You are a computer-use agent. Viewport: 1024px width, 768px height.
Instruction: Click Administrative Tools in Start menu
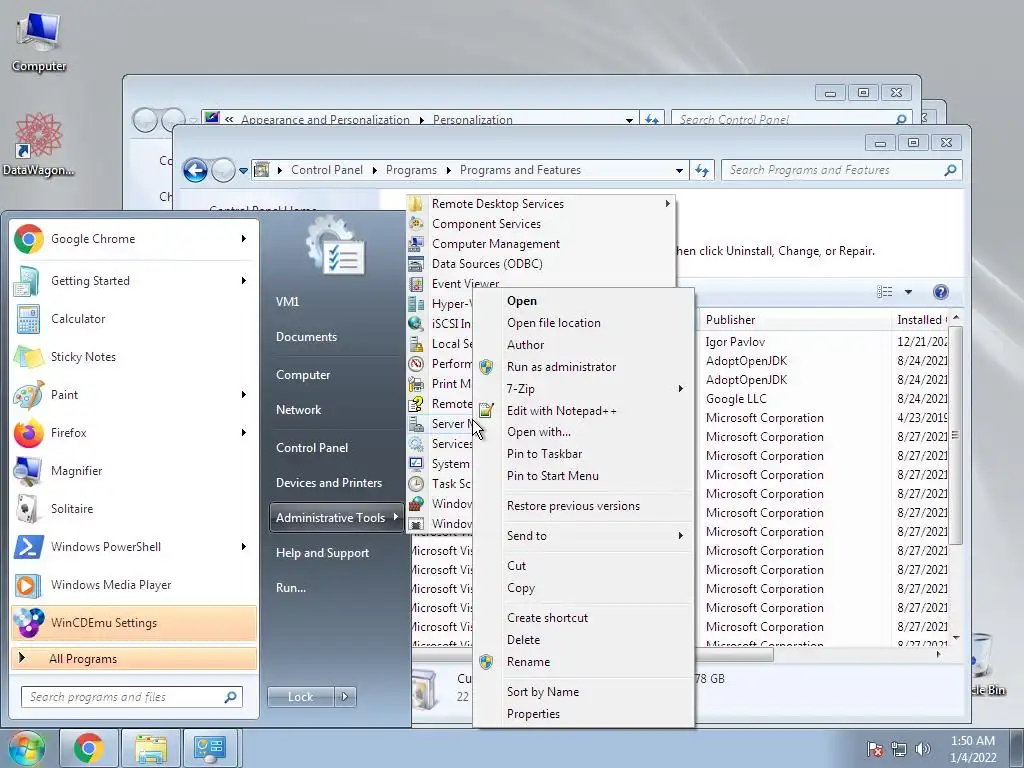pos(336,518)
